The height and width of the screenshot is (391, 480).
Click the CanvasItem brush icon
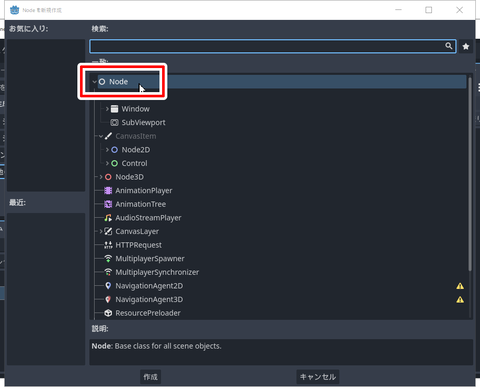(x=108, y=136)
